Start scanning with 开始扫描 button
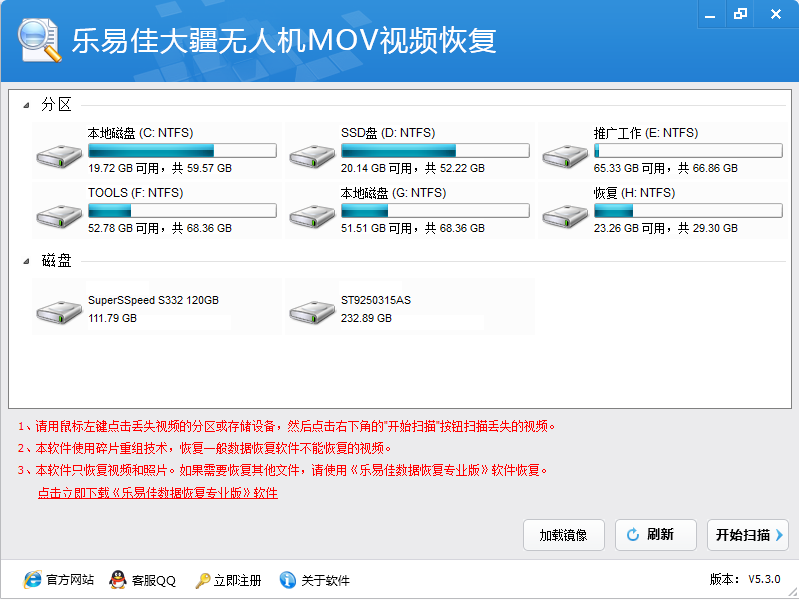This screenshot has width=799, height=600. pyautogui.click(x=748, y=535)
